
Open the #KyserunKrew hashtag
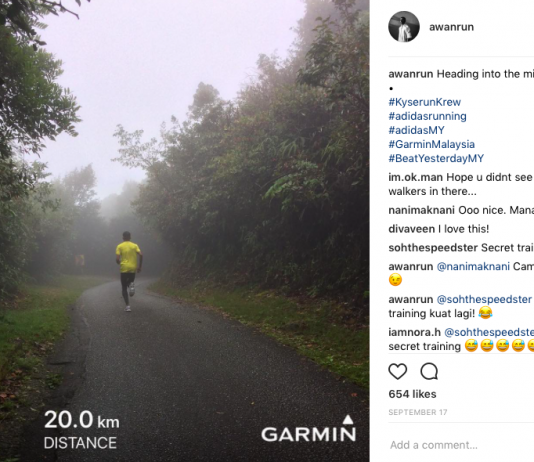tap(425, 102)
